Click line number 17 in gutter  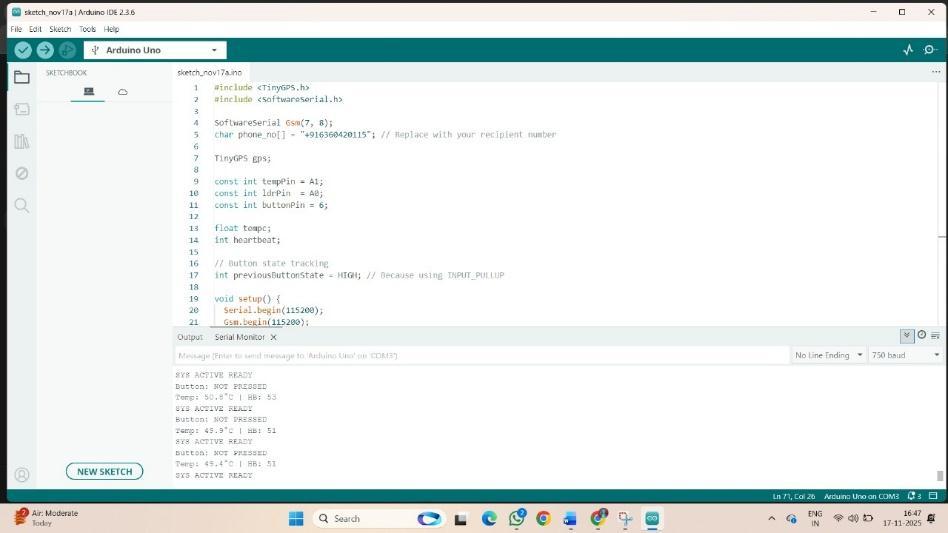point(193,275)
